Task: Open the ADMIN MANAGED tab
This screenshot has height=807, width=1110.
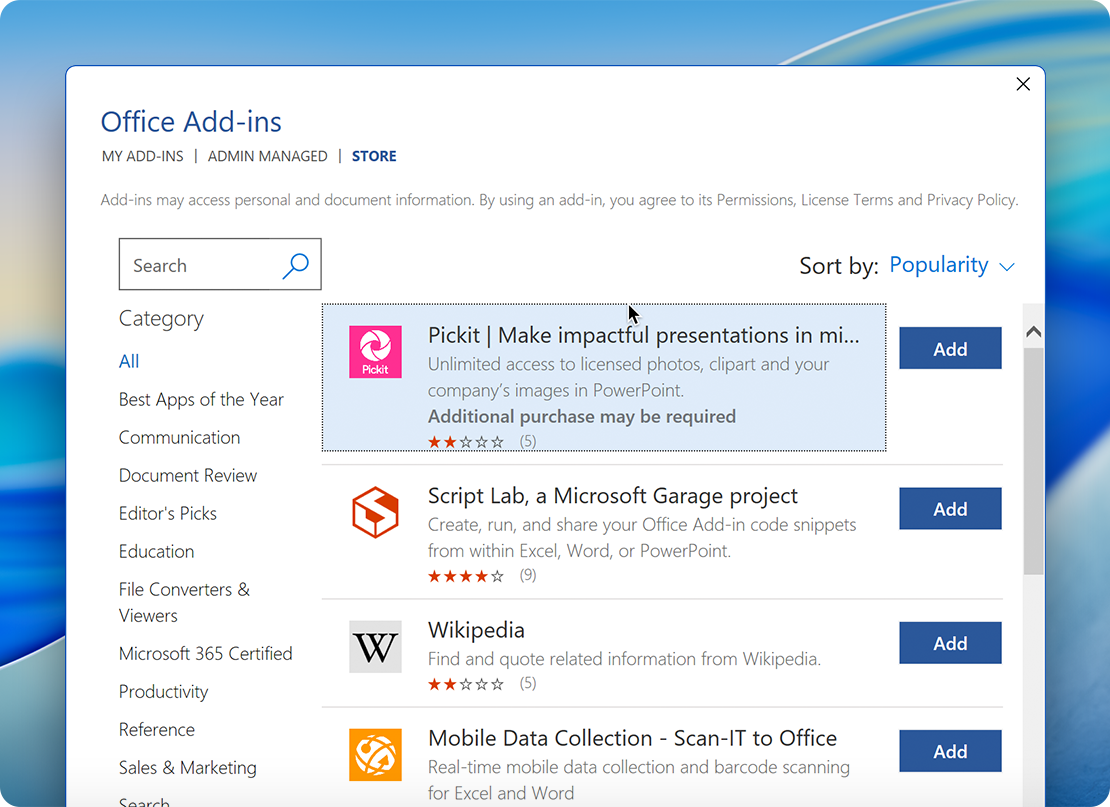Action: point(268,156)
